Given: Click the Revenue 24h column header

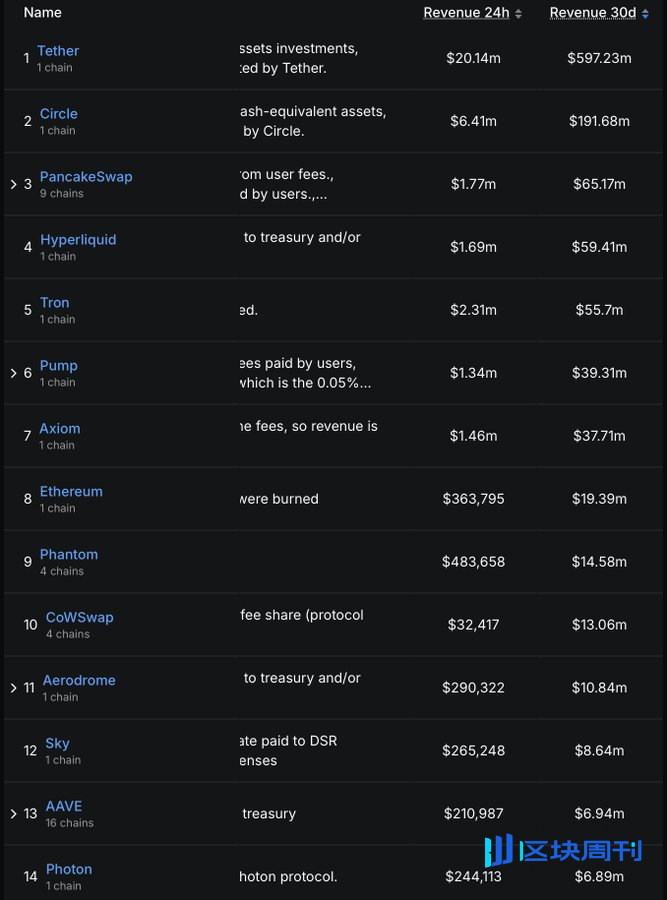Looking at the screenshot, I should tap(466, 13).
